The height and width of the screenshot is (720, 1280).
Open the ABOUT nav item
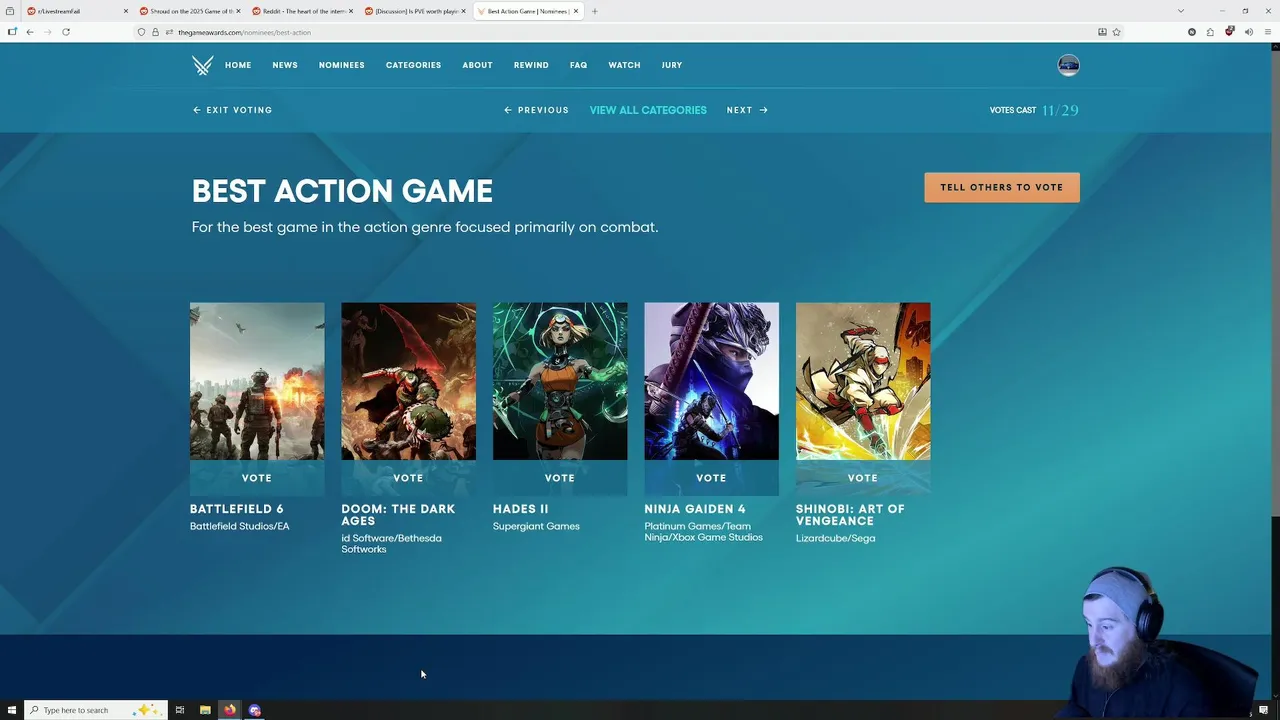(477, 65)
